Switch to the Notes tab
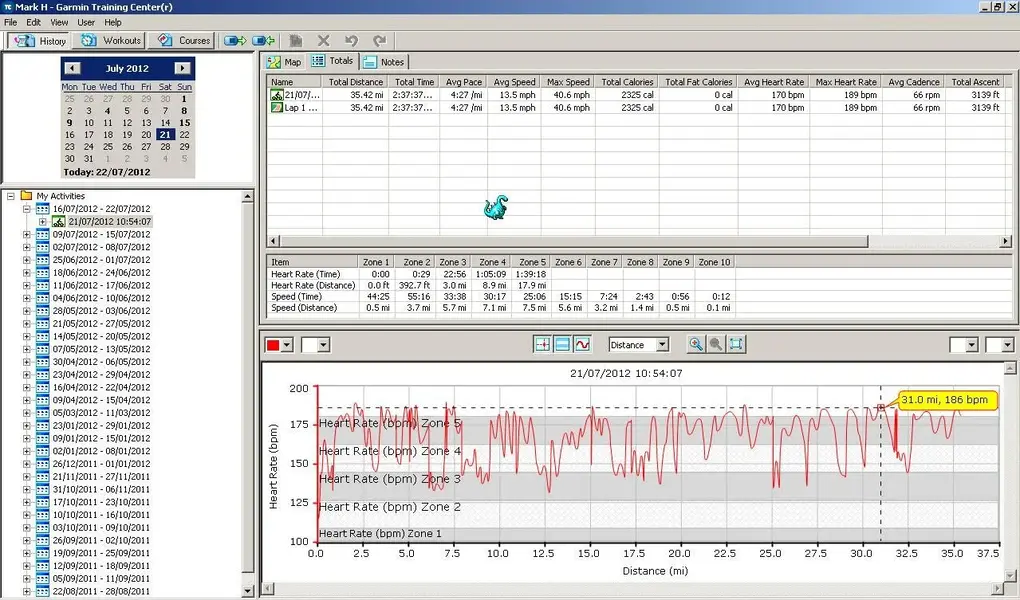 [x=384, y=62]
